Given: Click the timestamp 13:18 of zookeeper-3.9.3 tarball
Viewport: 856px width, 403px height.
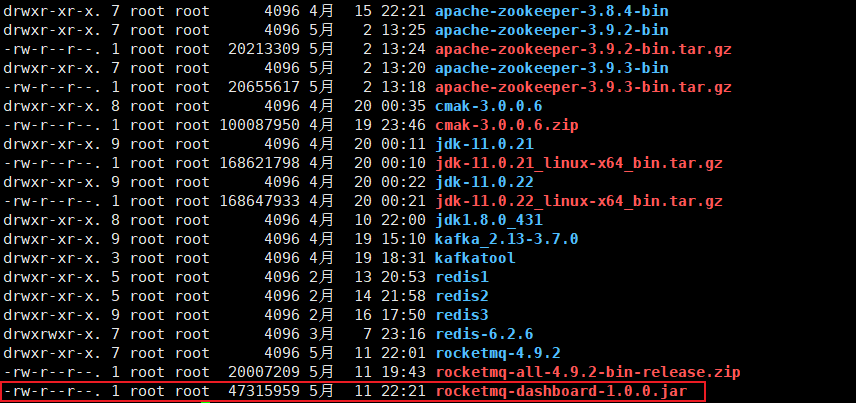Looking at the screenshot, I should 403,87.
